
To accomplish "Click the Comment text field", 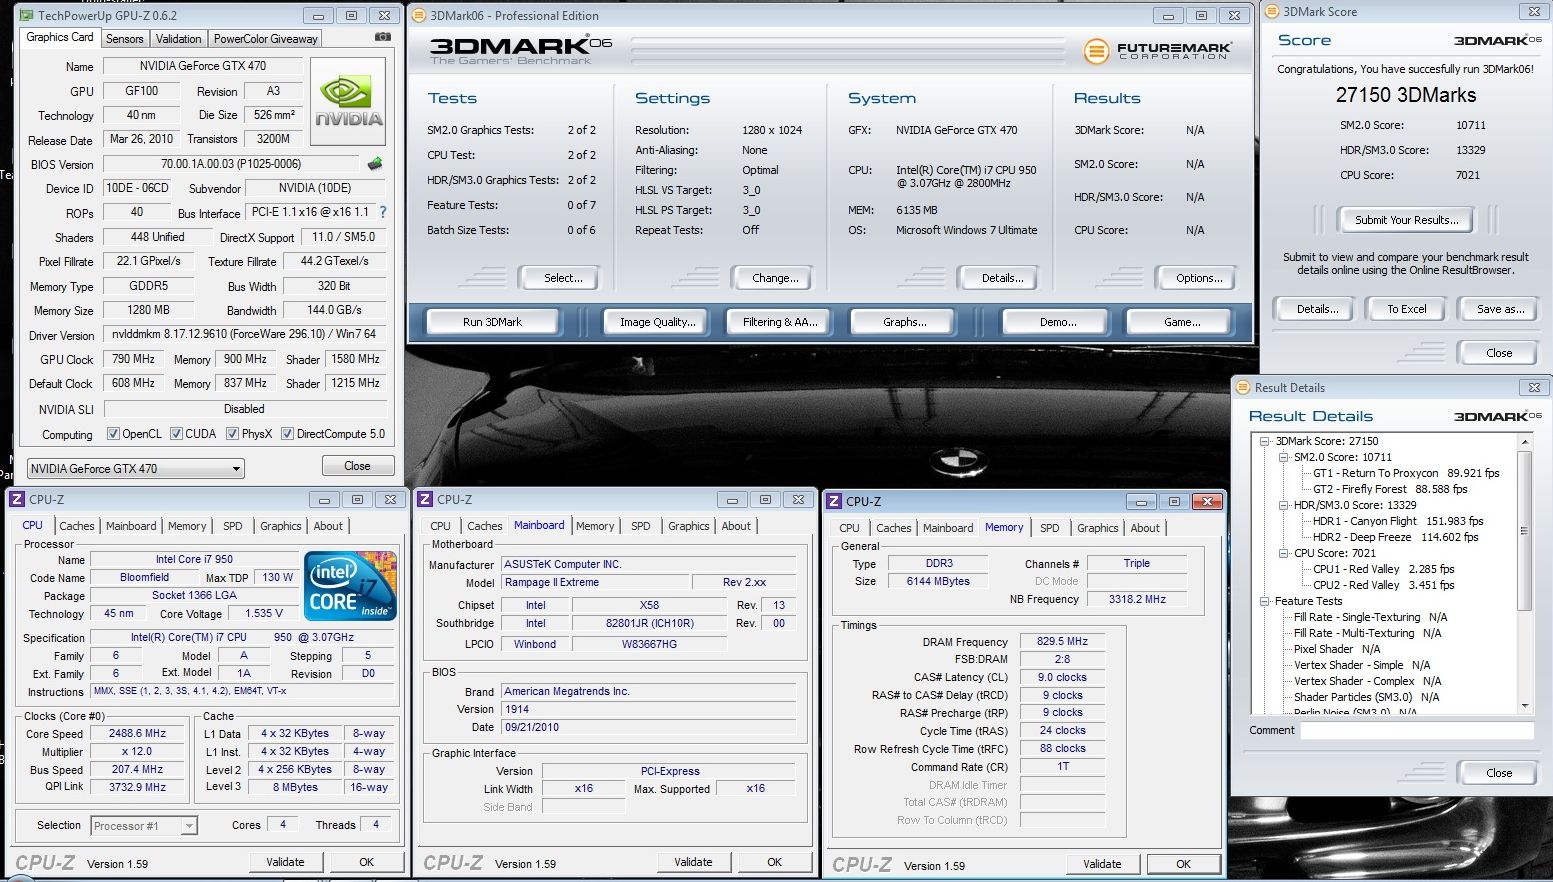I will pyautogui.click(x=1416, y=731).
